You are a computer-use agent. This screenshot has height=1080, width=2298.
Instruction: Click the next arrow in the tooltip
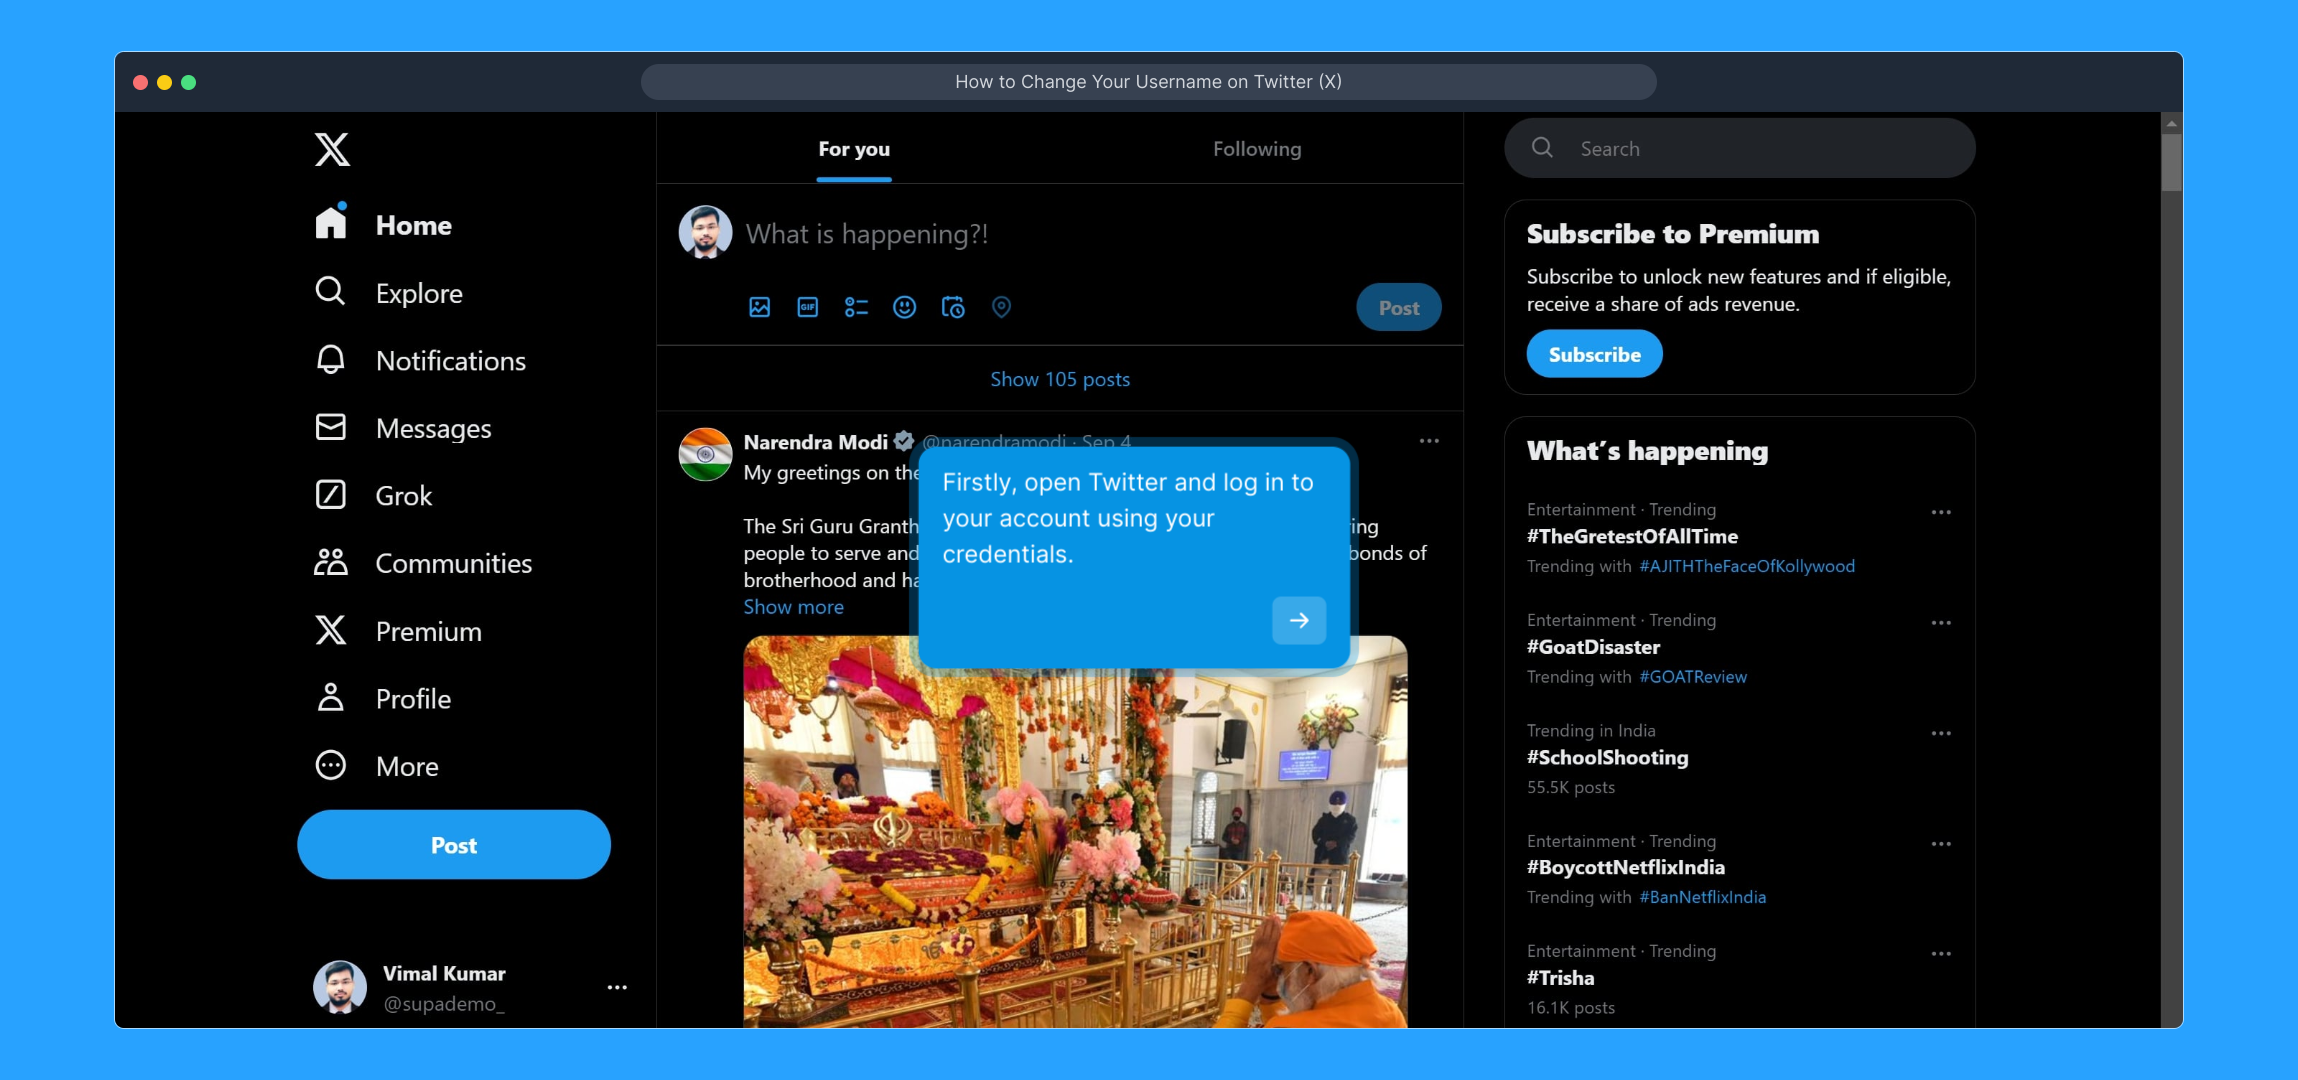pyautogui.click(x=1298, y=621)
